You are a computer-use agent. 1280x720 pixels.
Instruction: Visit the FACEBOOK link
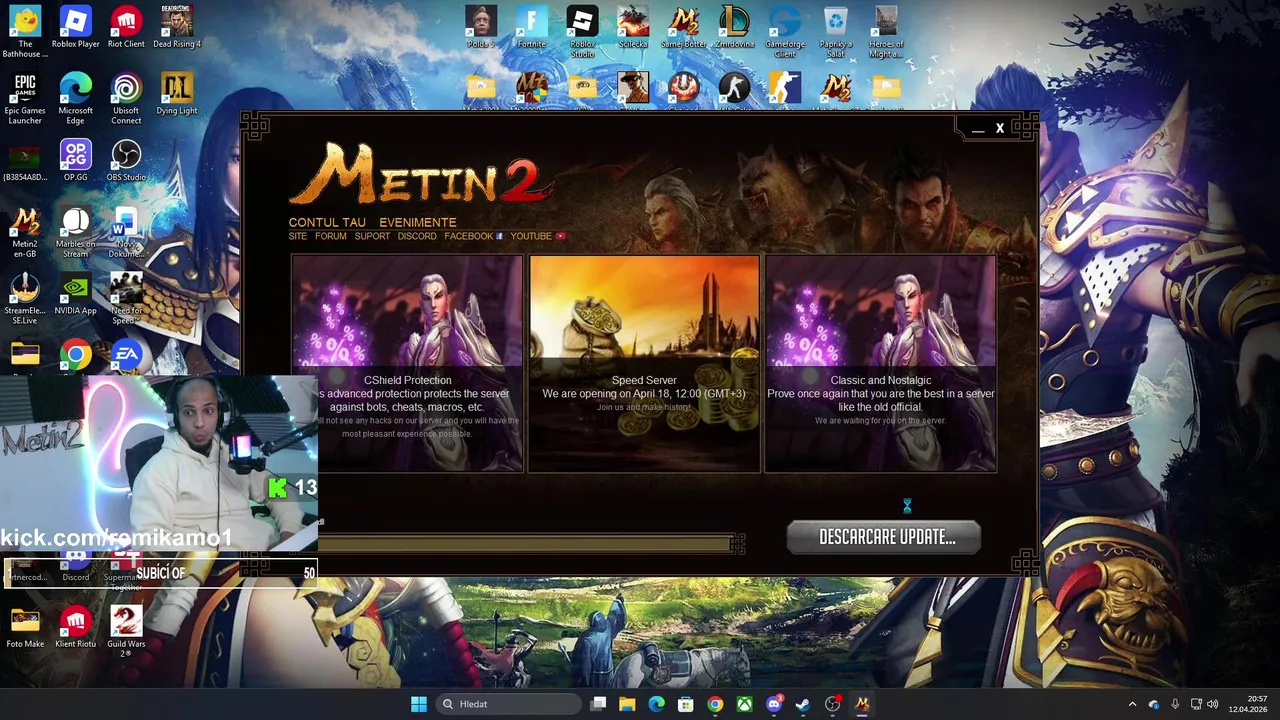point(473,236)
